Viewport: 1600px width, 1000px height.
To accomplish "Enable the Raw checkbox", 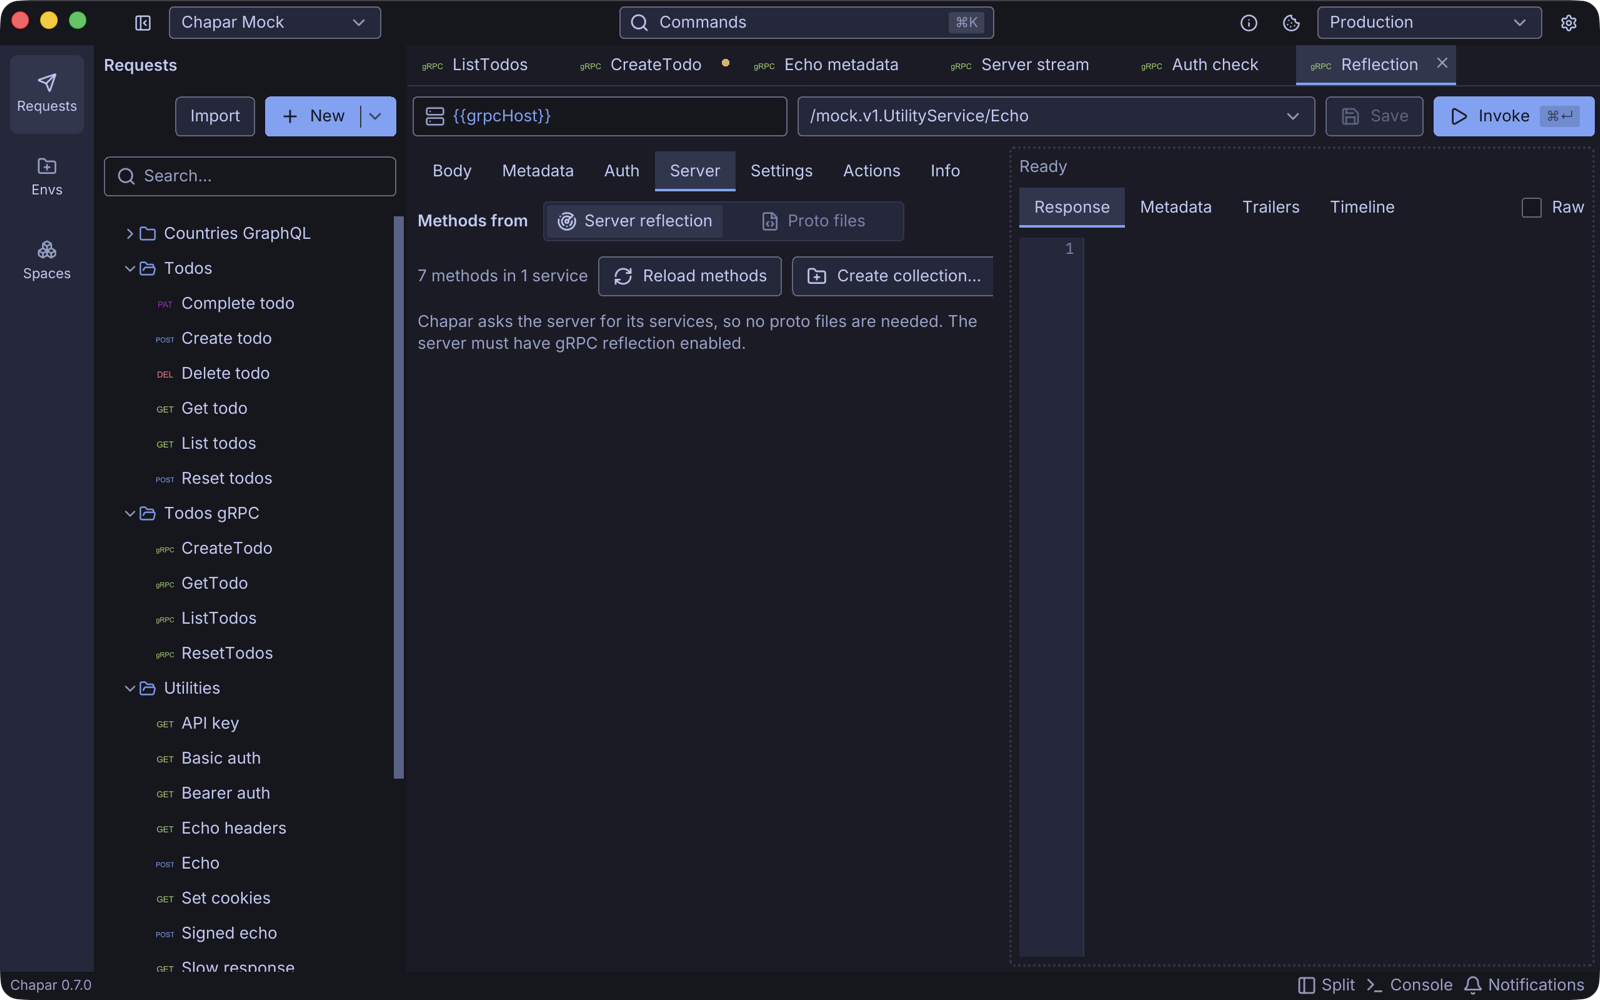I will 1531,207.
